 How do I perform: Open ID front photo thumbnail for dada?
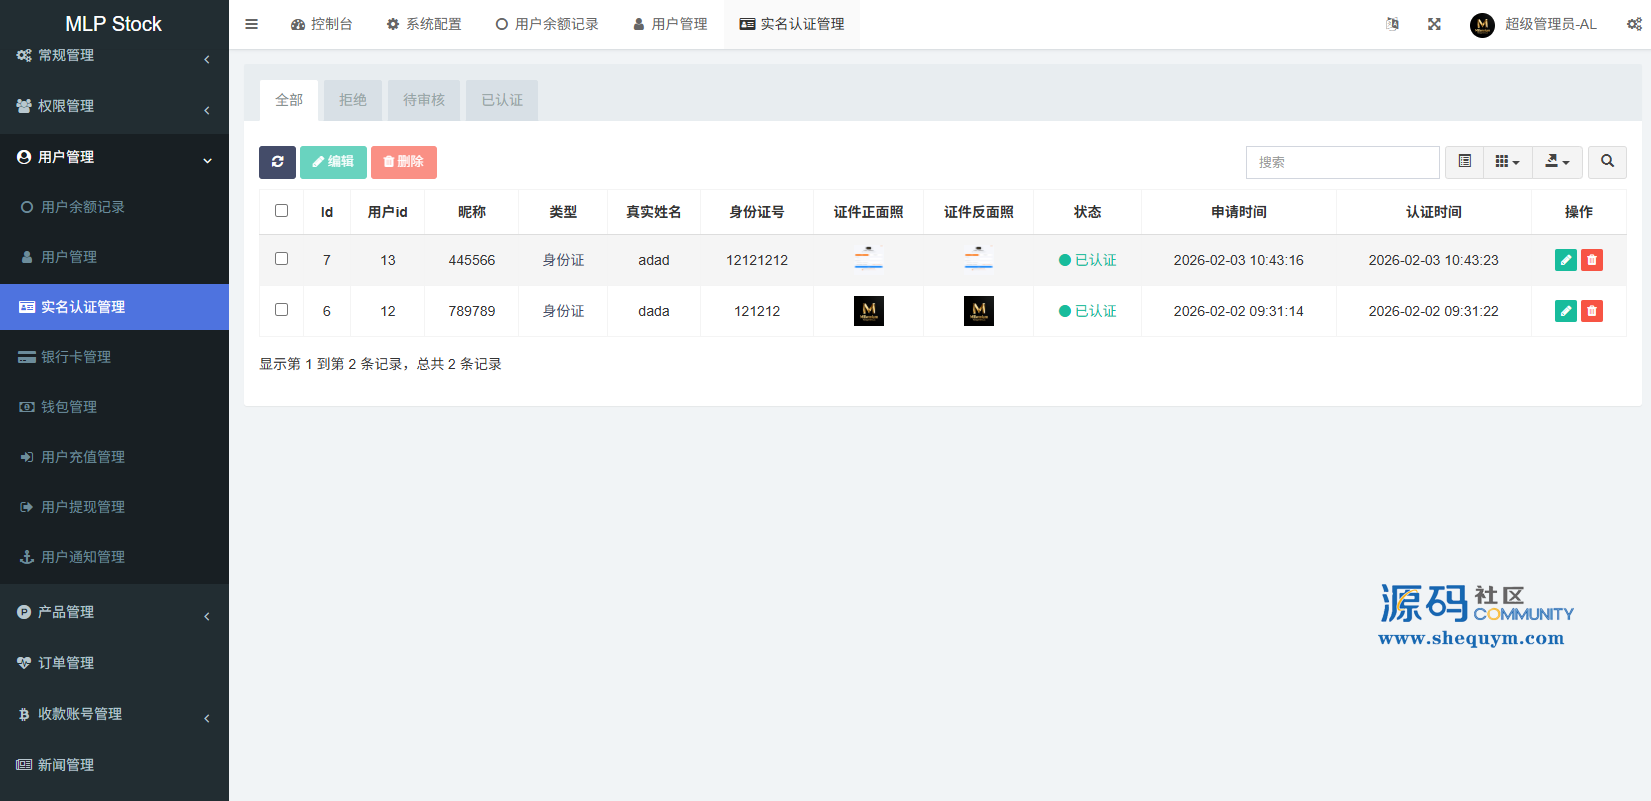coord(869,311)
